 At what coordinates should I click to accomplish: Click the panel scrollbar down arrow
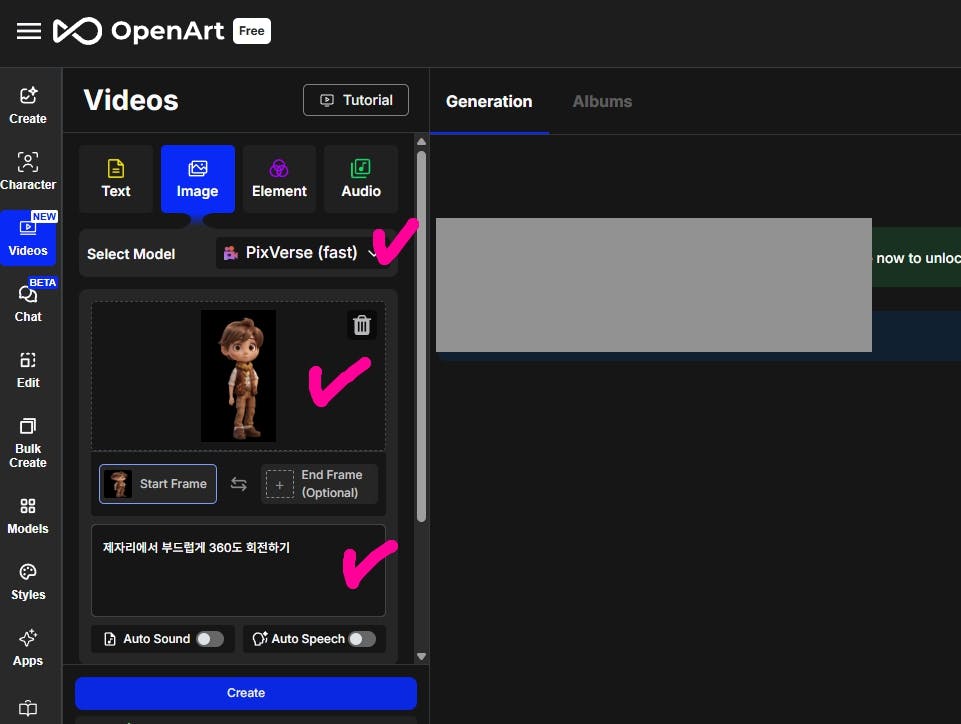(x=421, y=656)
